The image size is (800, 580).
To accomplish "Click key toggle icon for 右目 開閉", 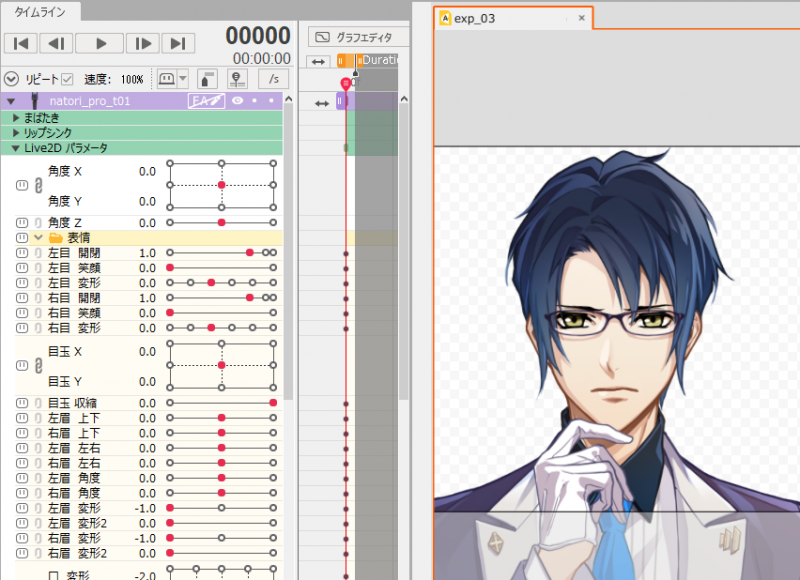I will click(x=21, y=298).
